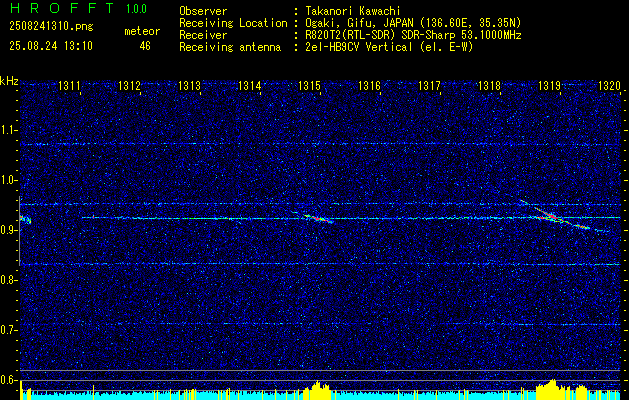Click the HROFFT program title
Screen dimensions: 629x400
(x=63, y=8)
